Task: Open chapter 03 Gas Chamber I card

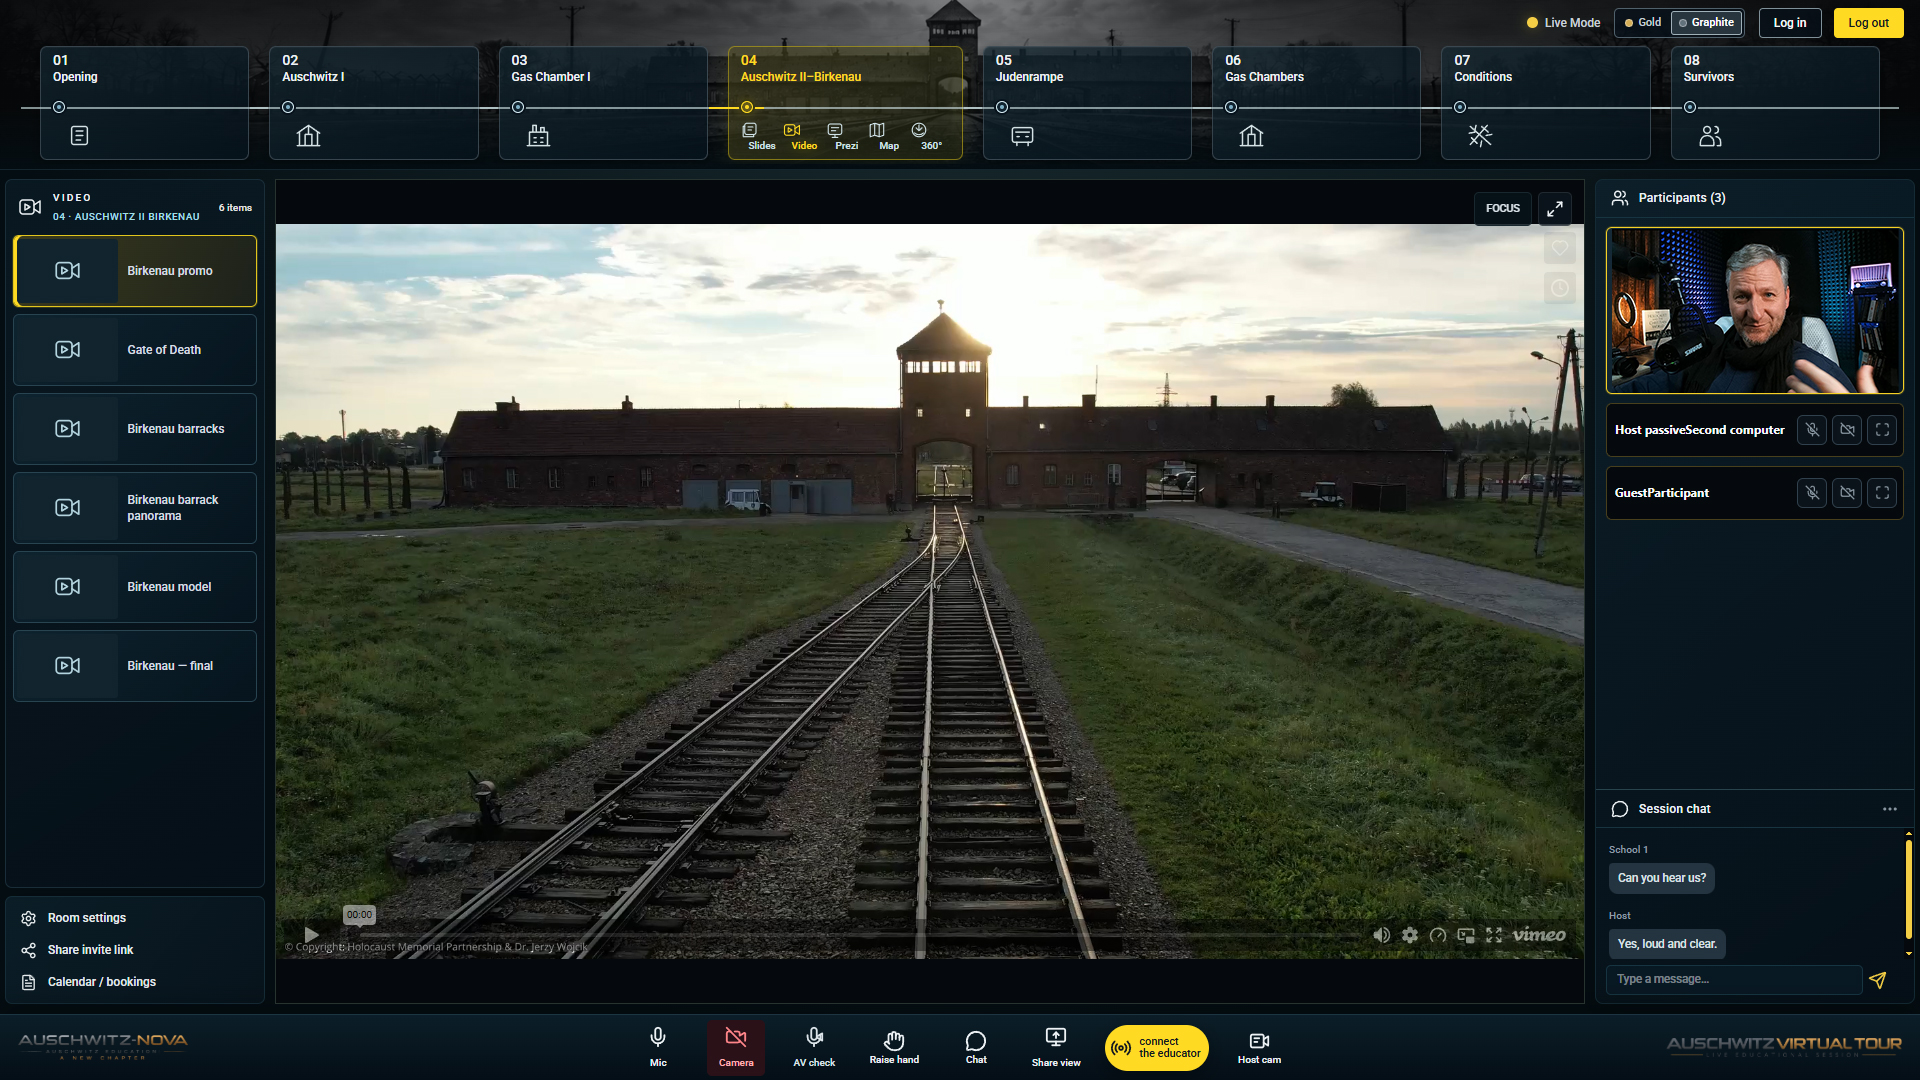Action: 603,102
